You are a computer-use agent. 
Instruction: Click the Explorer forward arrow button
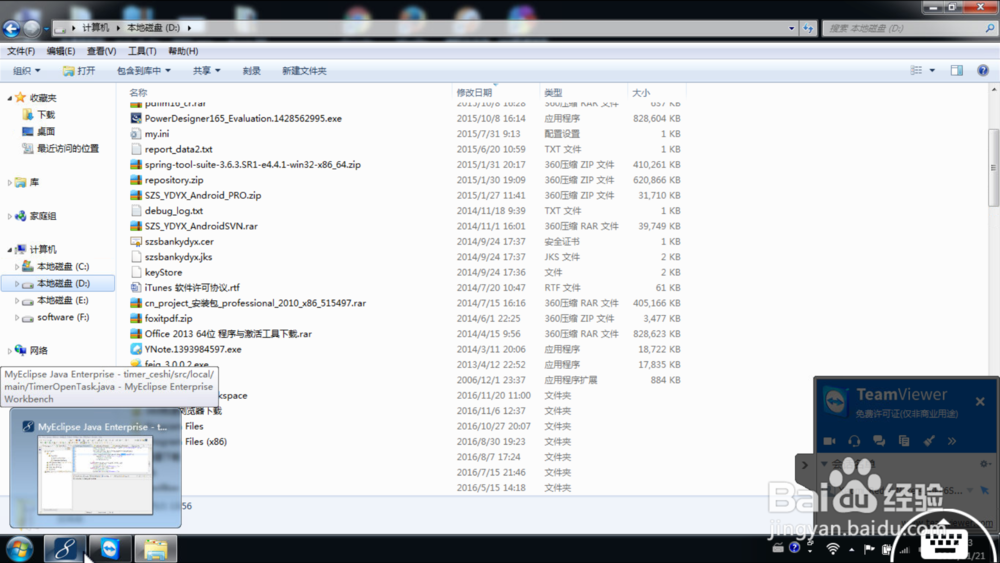31,28
